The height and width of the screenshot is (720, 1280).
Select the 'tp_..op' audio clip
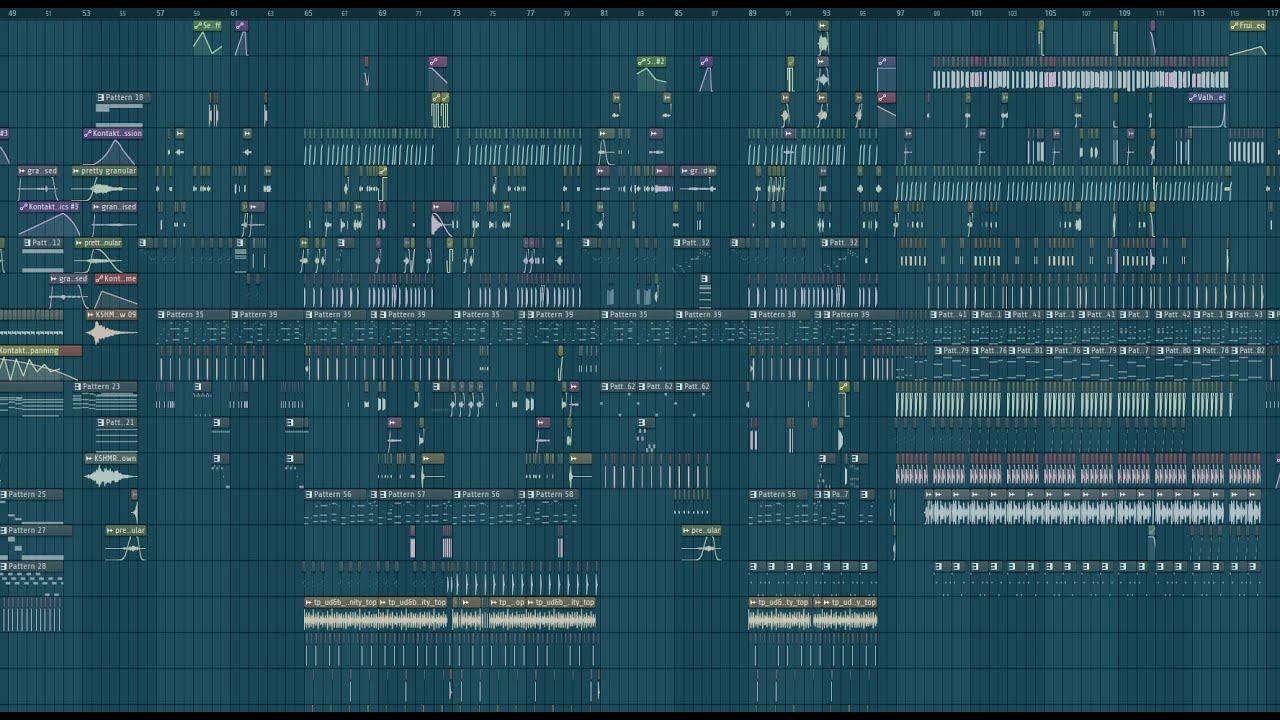pos(508,602)
